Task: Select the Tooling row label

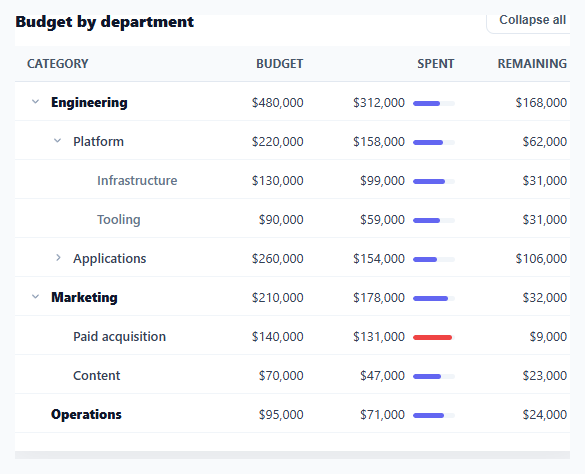Action: coord(119,219)
